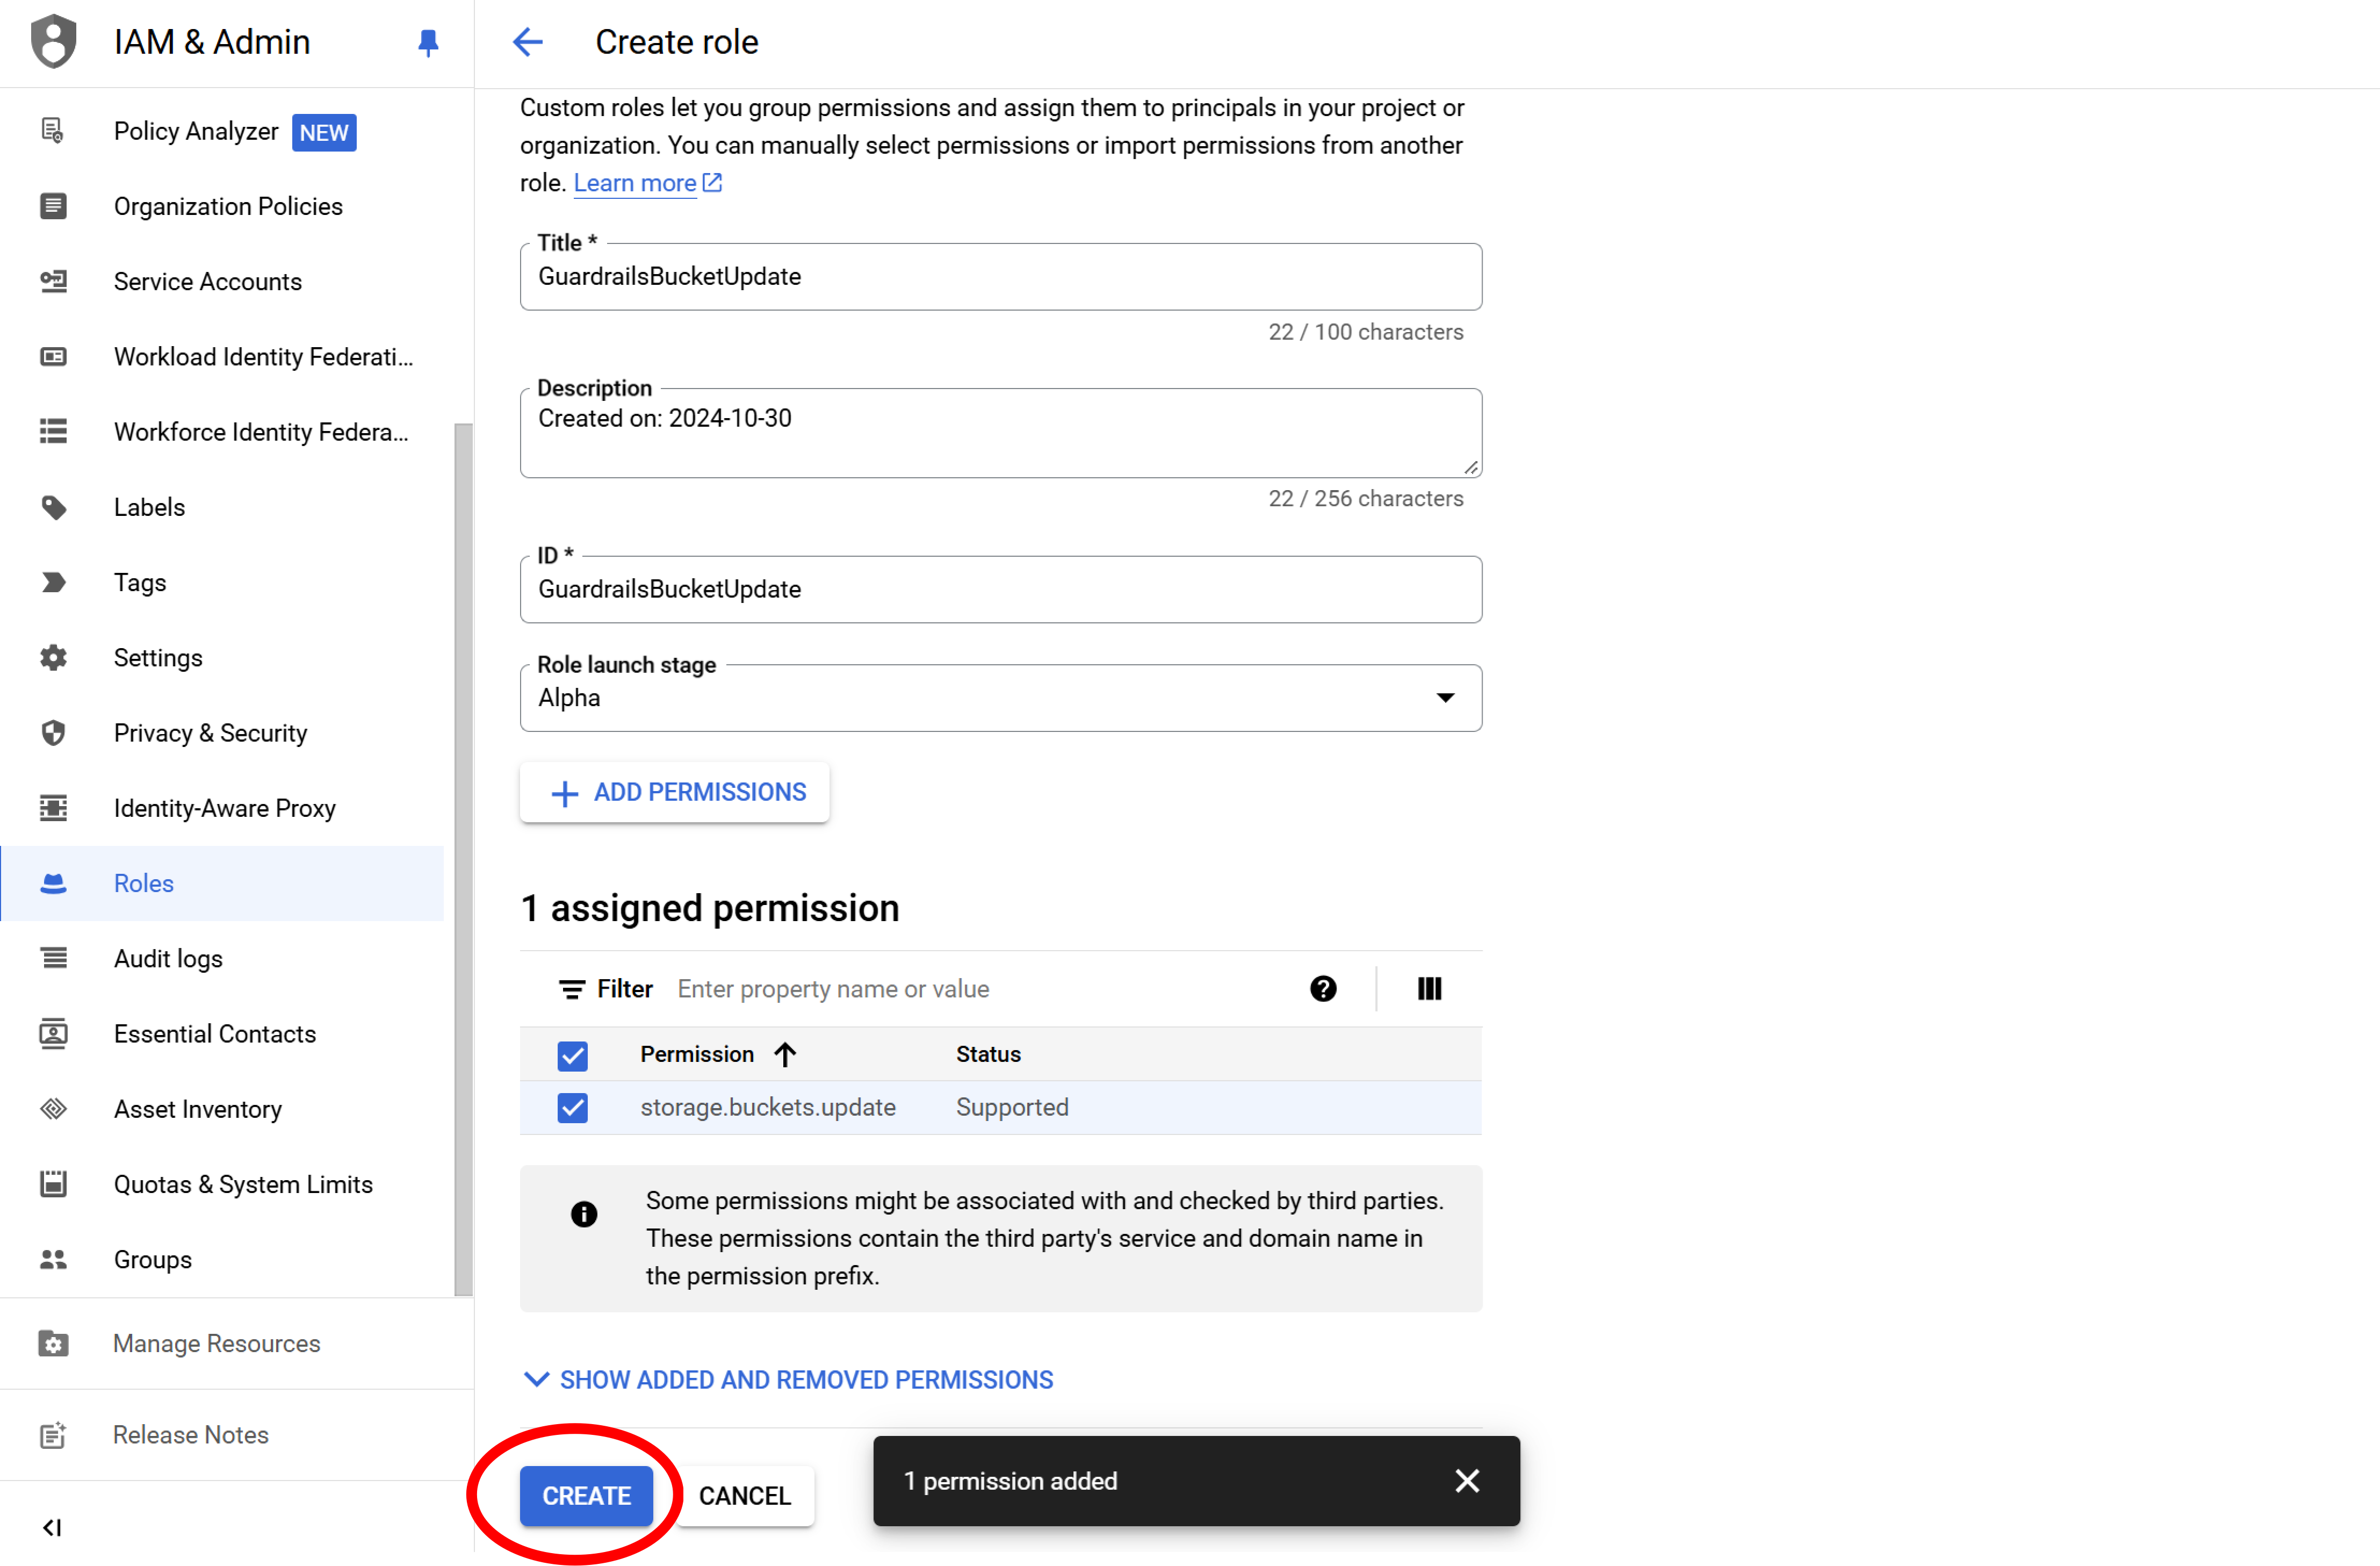This screenshot has height=1566, width=2380.
Task: Click the Create button
Action: tap(586, 1495)
